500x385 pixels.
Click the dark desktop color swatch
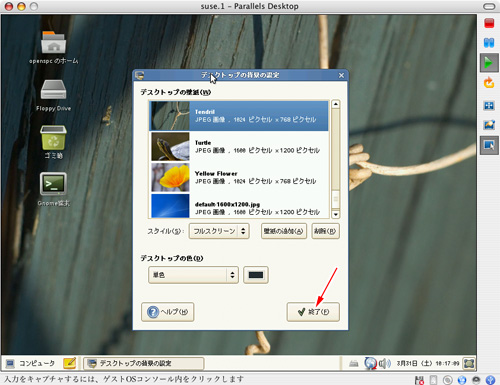point(256,275)
